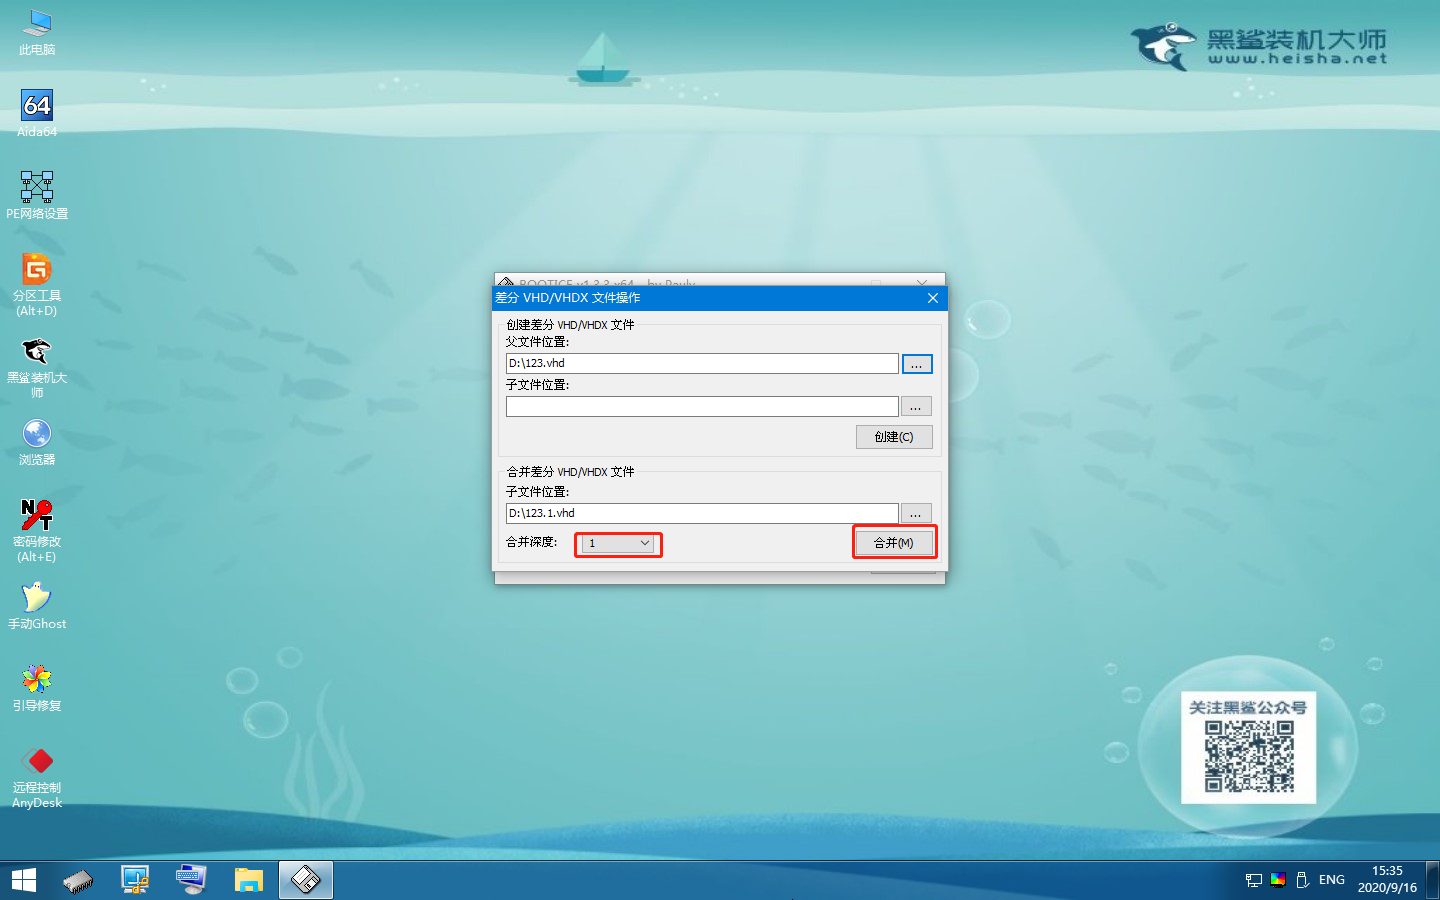Click the 合并(M) button
Image resolution: width=1440 pixels, height=900 pixels.
[894, 543]
